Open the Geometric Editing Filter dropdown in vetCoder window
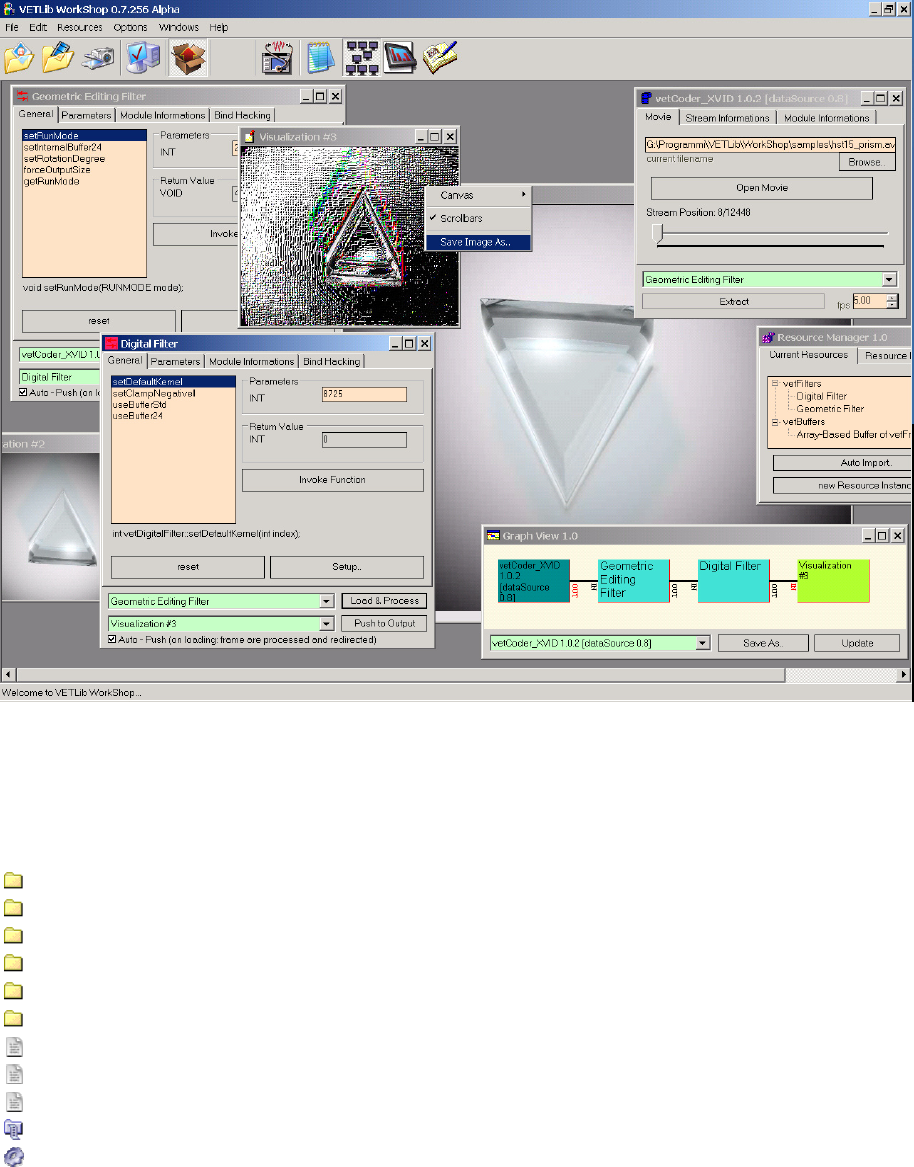The image size is (914, 1167). (x=889, y=280)
